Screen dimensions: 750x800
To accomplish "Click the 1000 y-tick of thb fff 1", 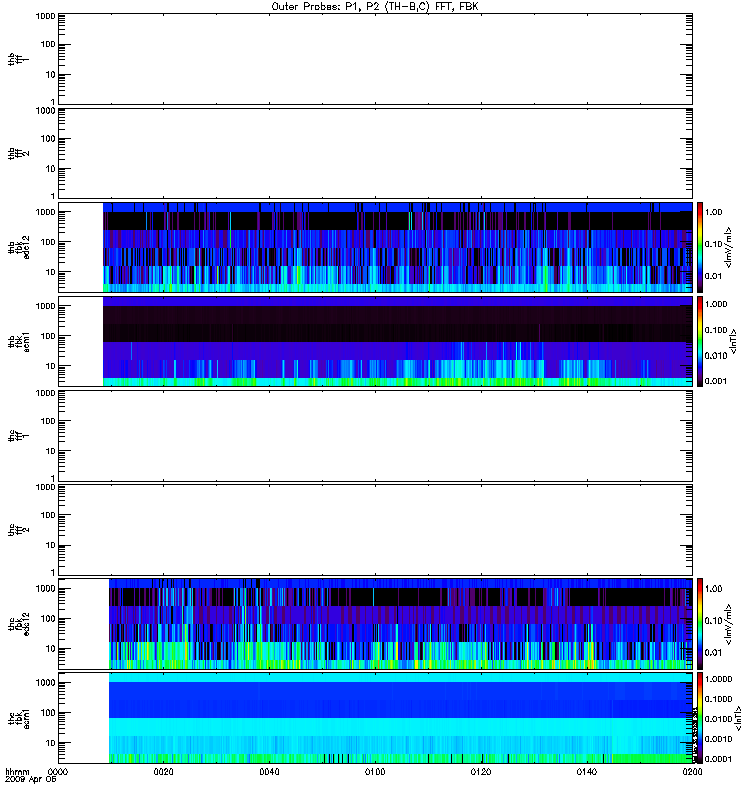I will tap(45, 16).
